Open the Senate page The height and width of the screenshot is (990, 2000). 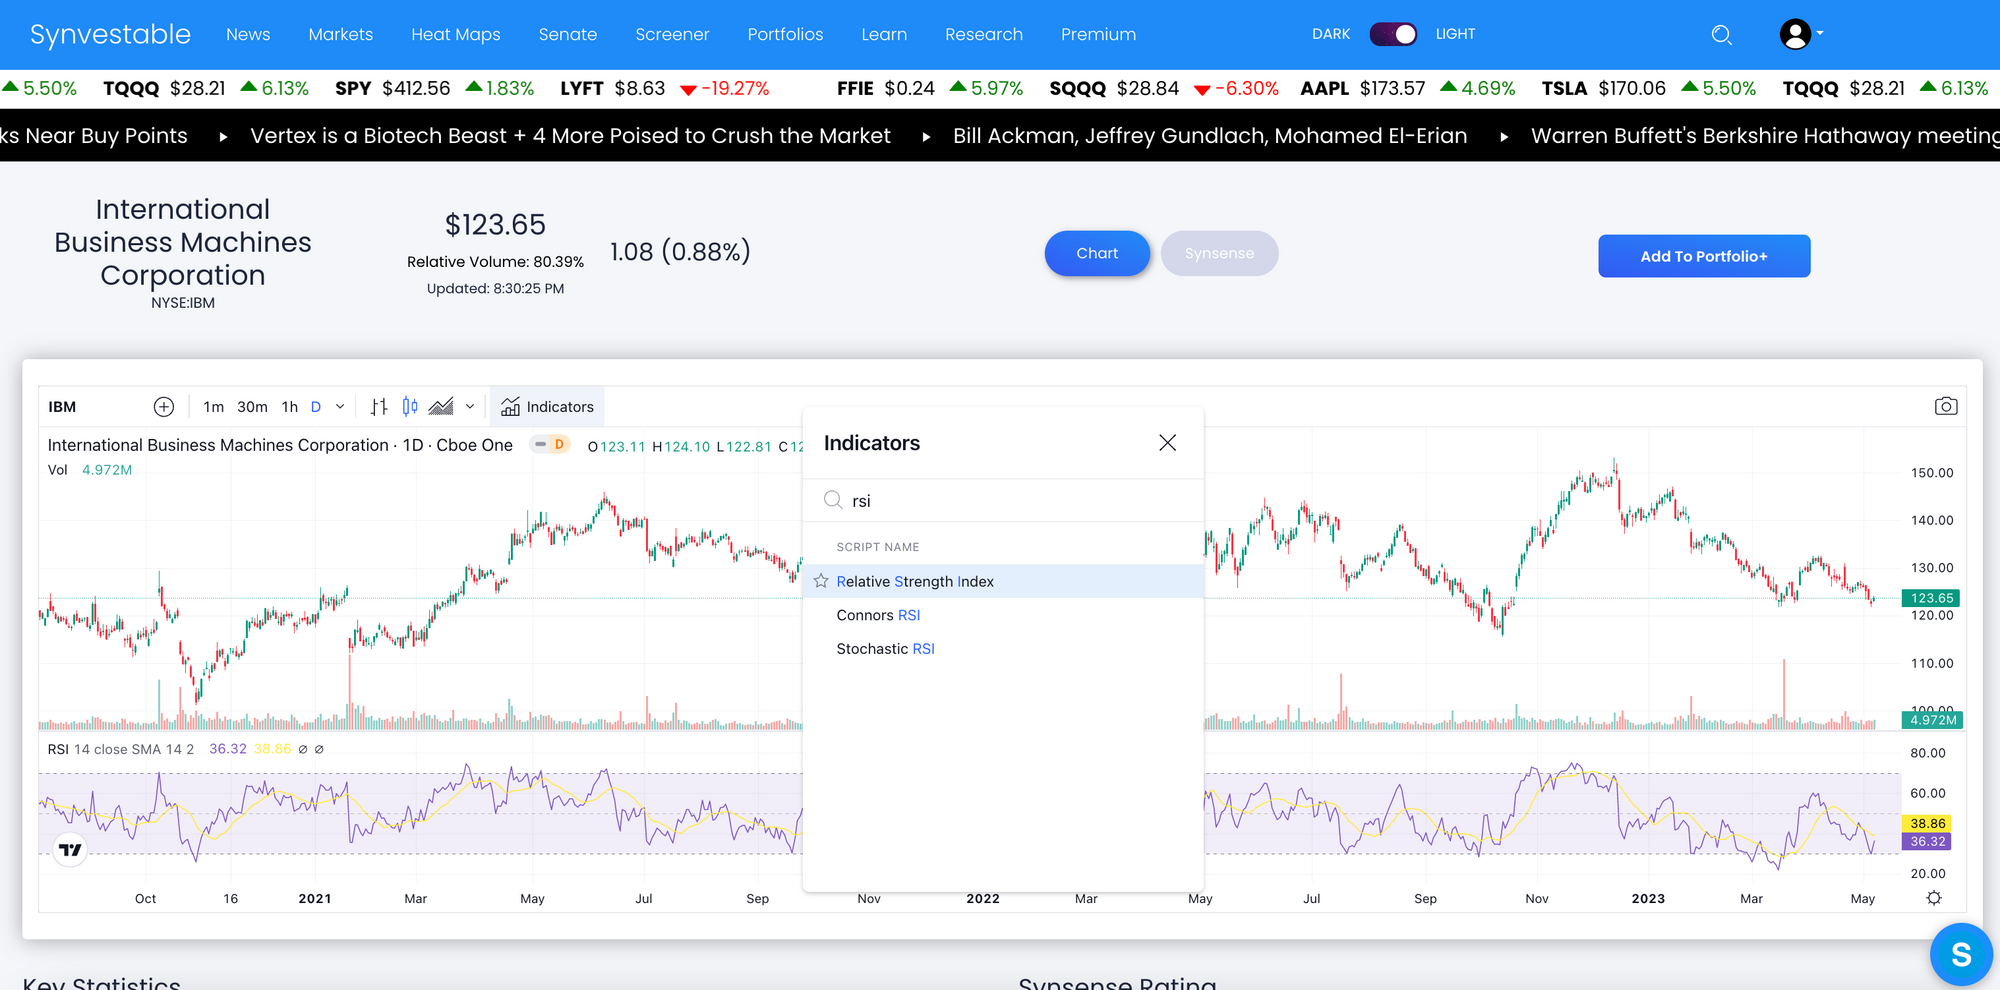tap(568, 34)
